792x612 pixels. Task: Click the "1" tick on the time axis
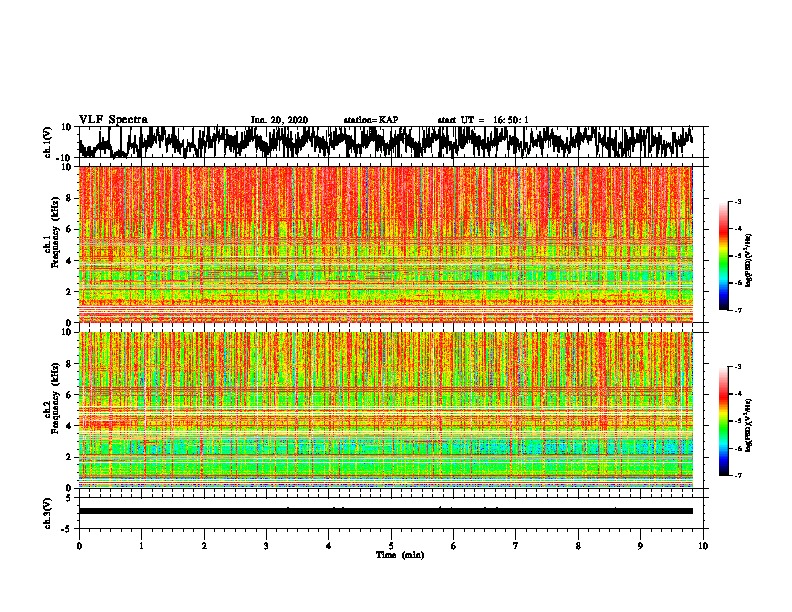coord(141,546)
